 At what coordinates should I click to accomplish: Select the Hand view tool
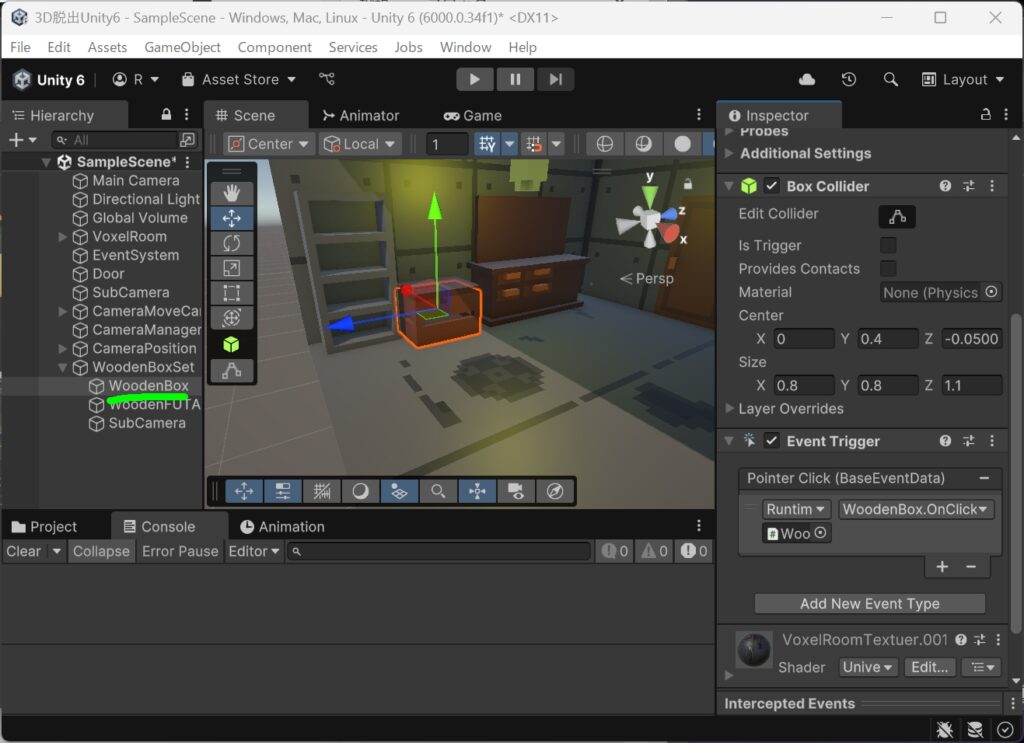(232, 193)
